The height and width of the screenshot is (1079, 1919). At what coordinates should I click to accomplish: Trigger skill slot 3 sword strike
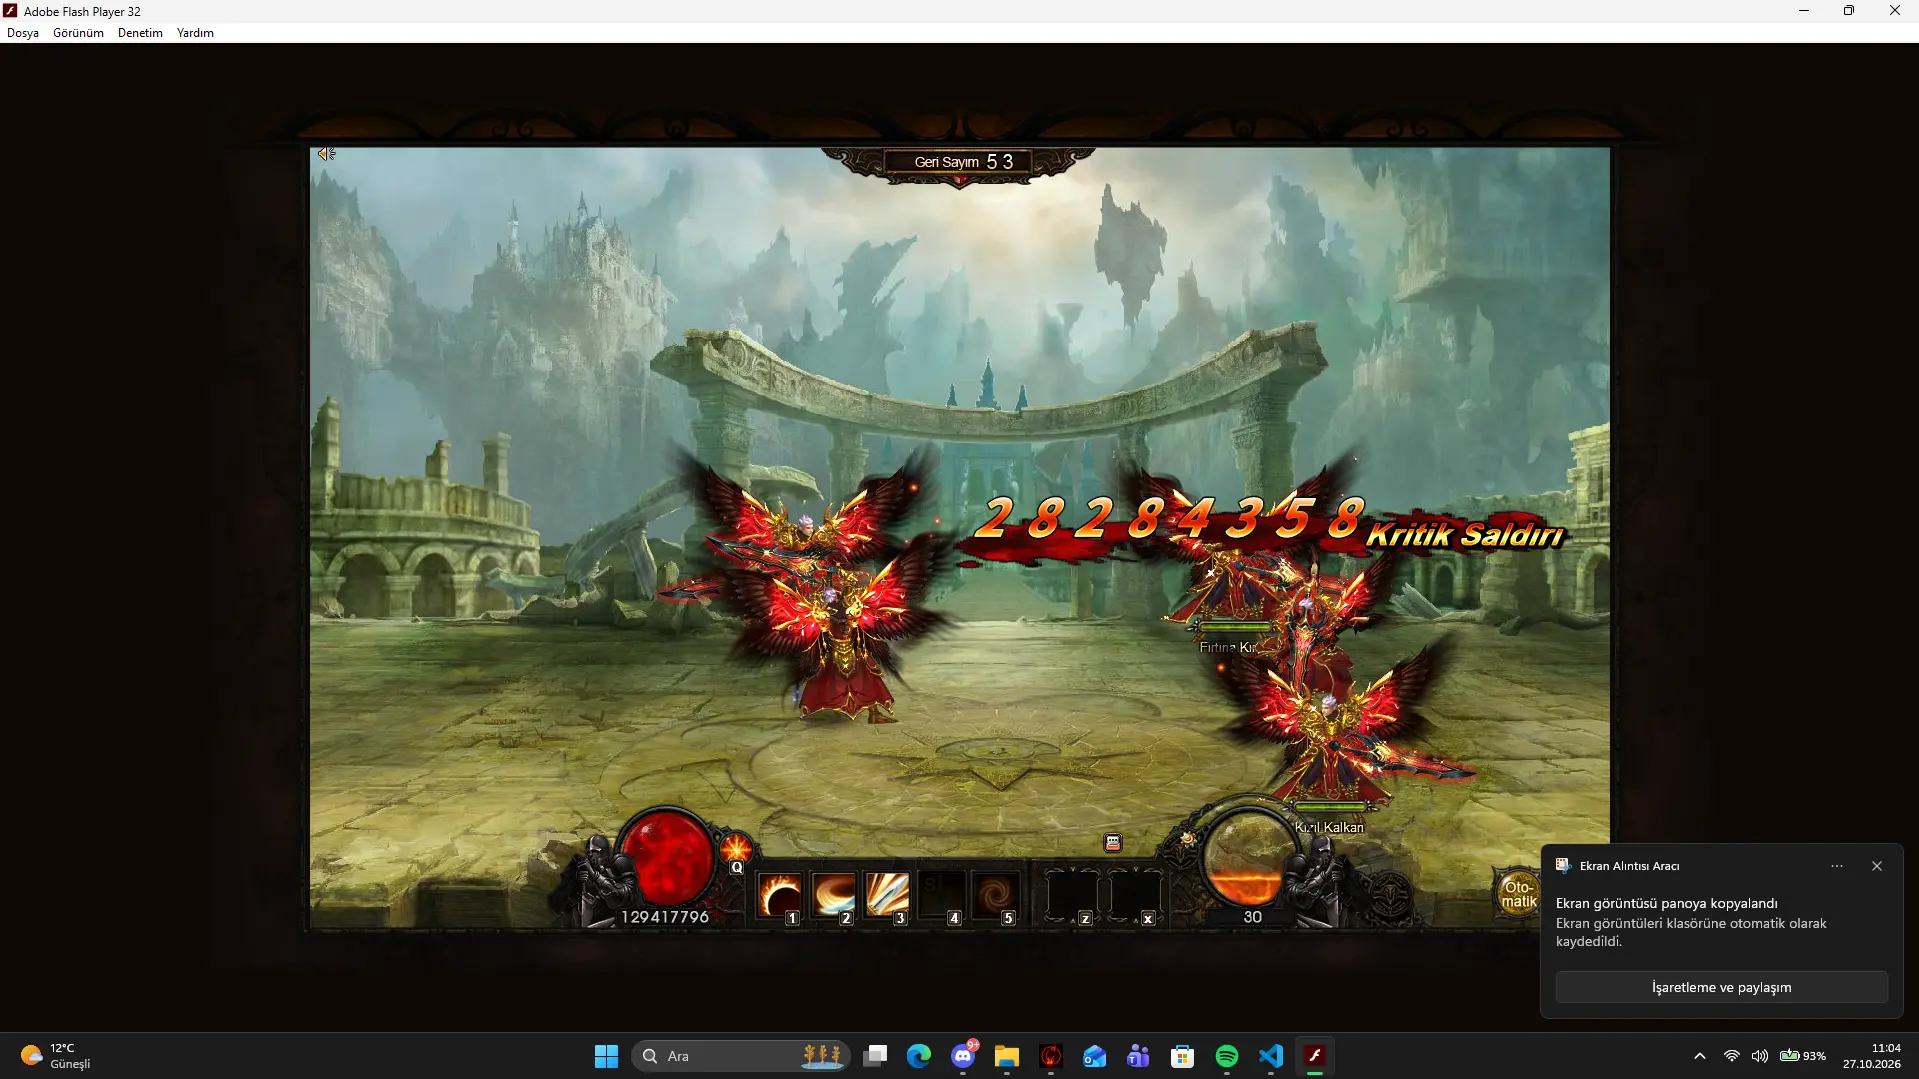coord(887,895)
